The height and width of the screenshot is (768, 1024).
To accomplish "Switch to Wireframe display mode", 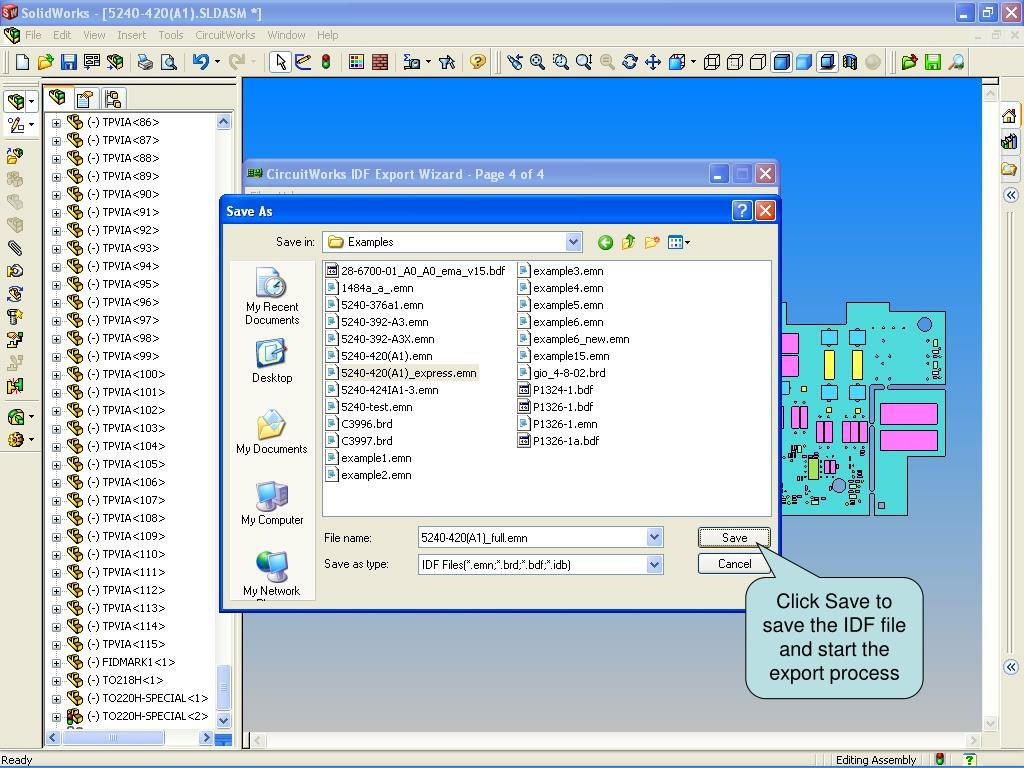I will tap(712, 62).
